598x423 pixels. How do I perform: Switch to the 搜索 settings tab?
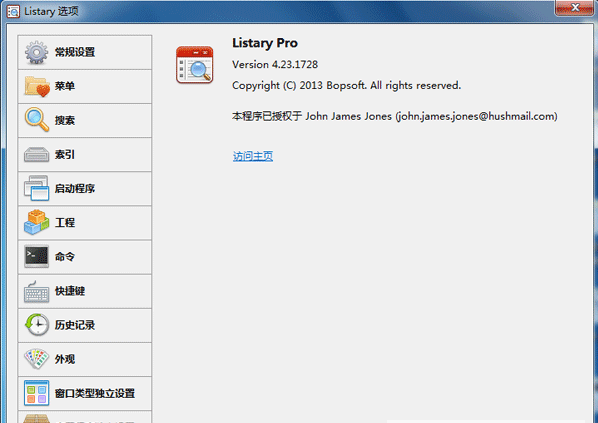point(85,121)
